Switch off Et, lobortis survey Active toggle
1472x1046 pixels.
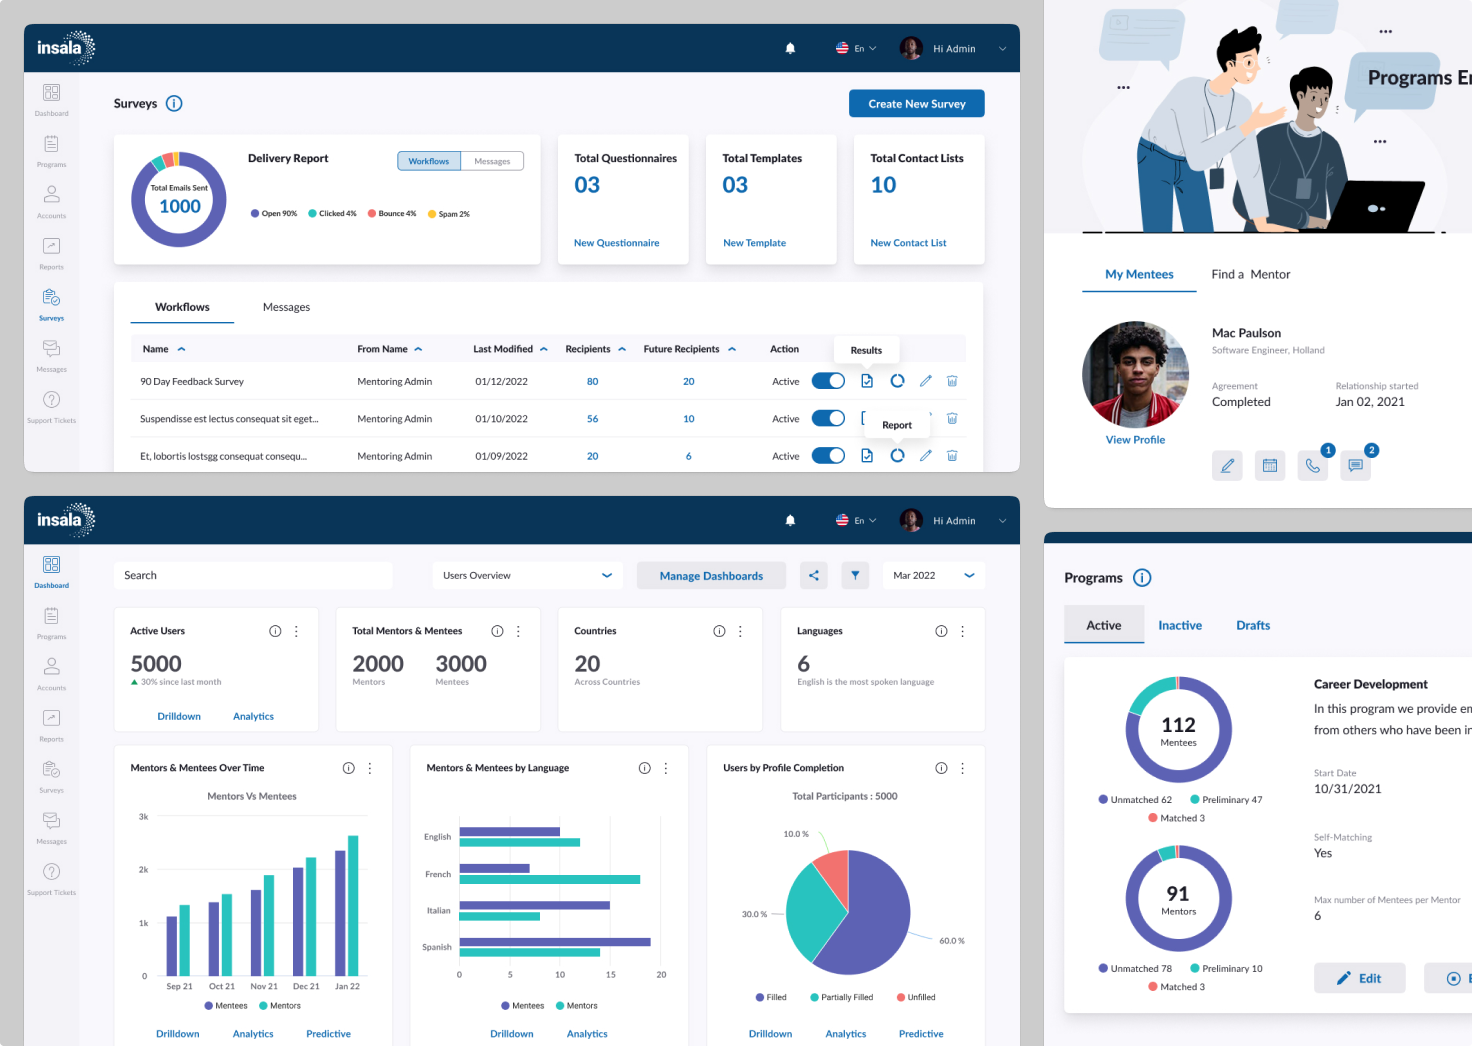(x=828, y=455)
